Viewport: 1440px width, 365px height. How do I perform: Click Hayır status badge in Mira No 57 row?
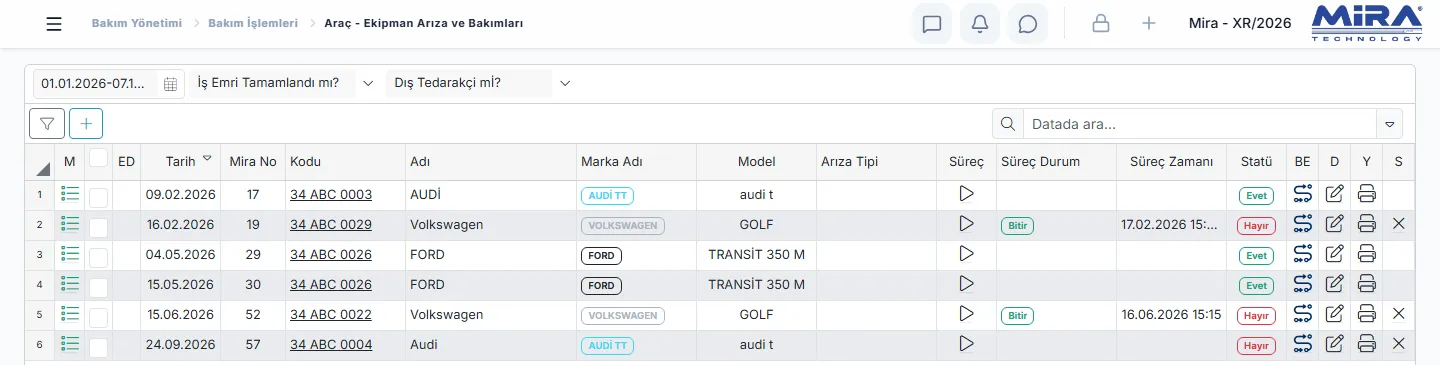[1256, 346]
